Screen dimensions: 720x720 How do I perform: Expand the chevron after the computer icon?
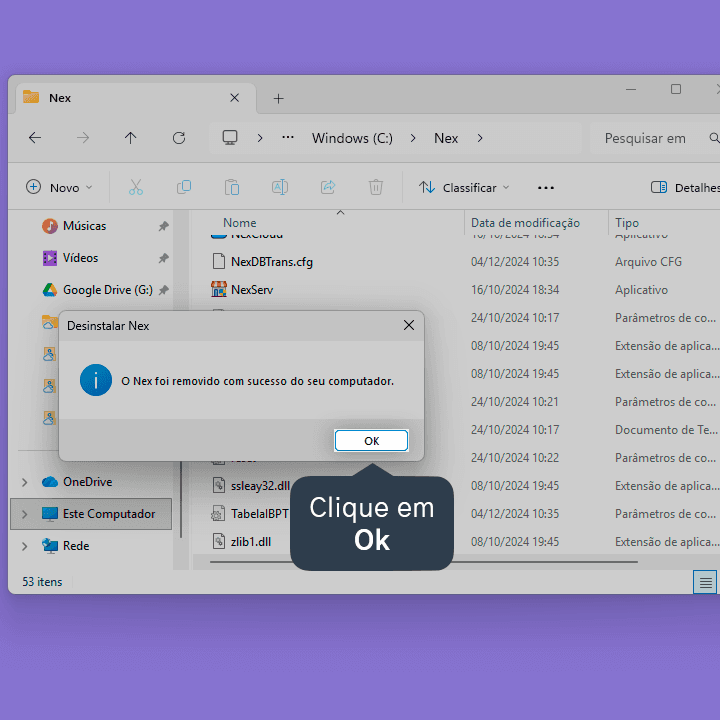[x=260, y=138]
